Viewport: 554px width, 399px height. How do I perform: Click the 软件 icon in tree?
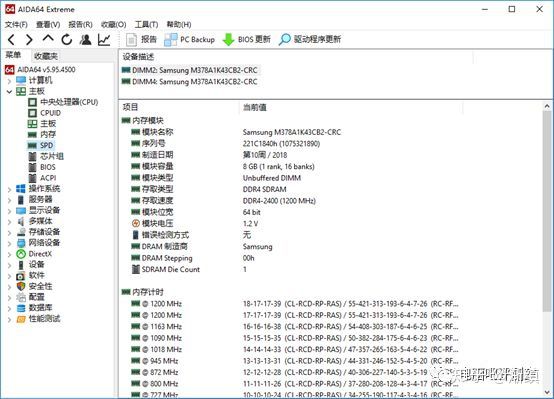21,276
